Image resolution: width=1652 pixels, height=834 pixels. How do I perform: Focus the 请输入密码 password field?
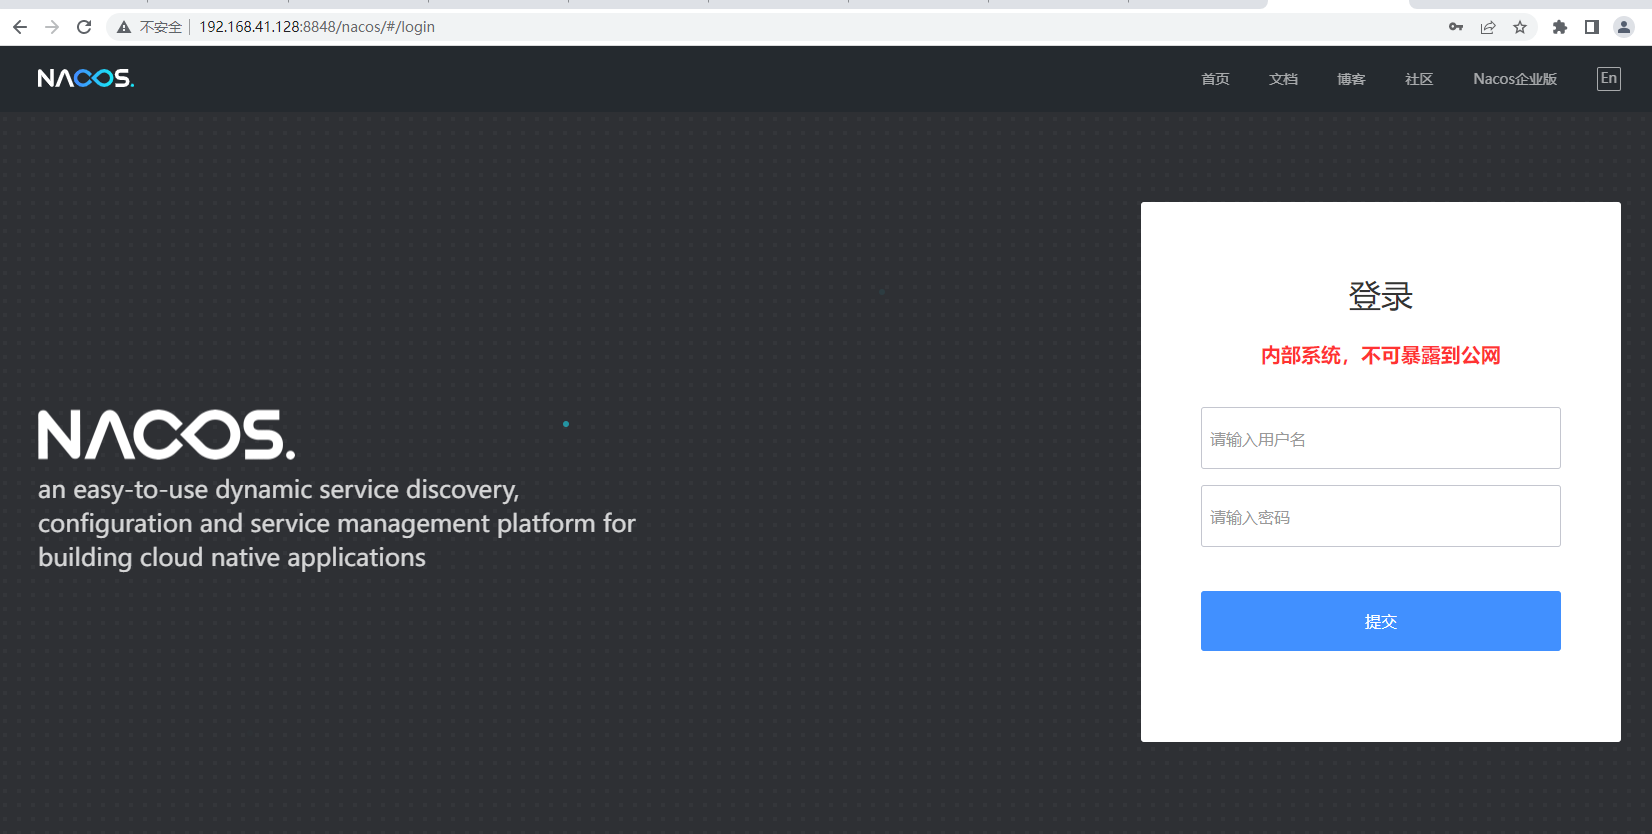pyautogui.click(x=1381, y=516)
